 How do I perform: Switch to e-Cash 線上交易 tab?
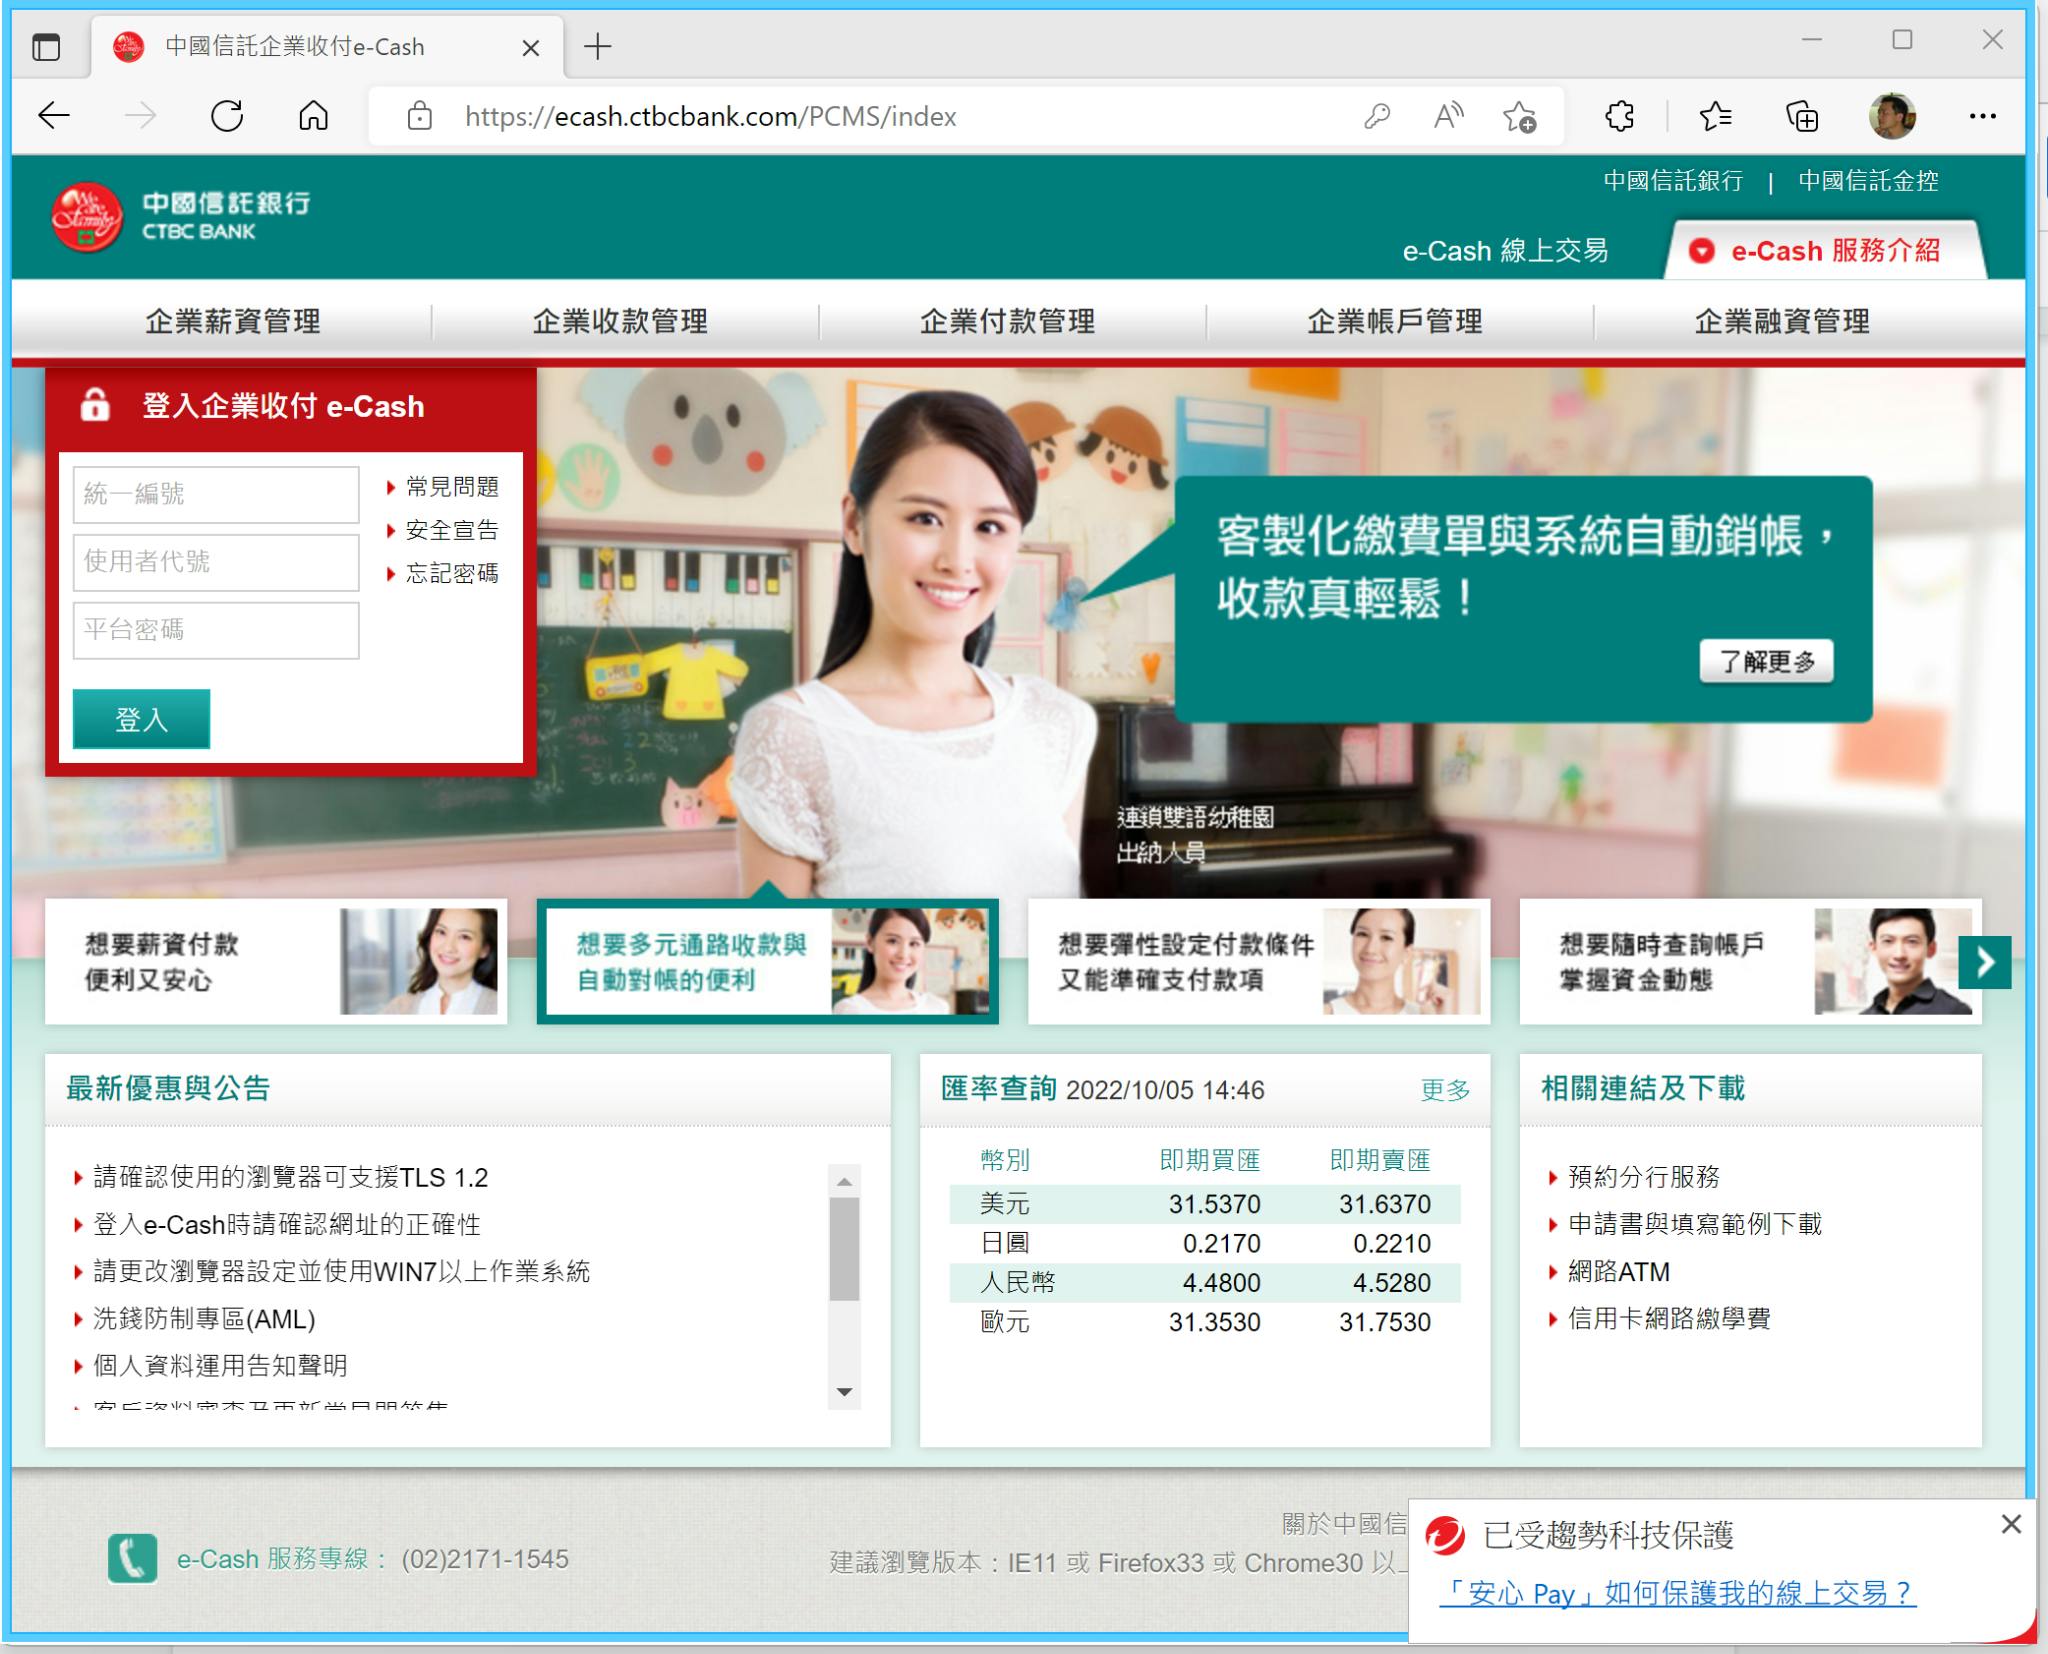click(x=1505, y=250)
